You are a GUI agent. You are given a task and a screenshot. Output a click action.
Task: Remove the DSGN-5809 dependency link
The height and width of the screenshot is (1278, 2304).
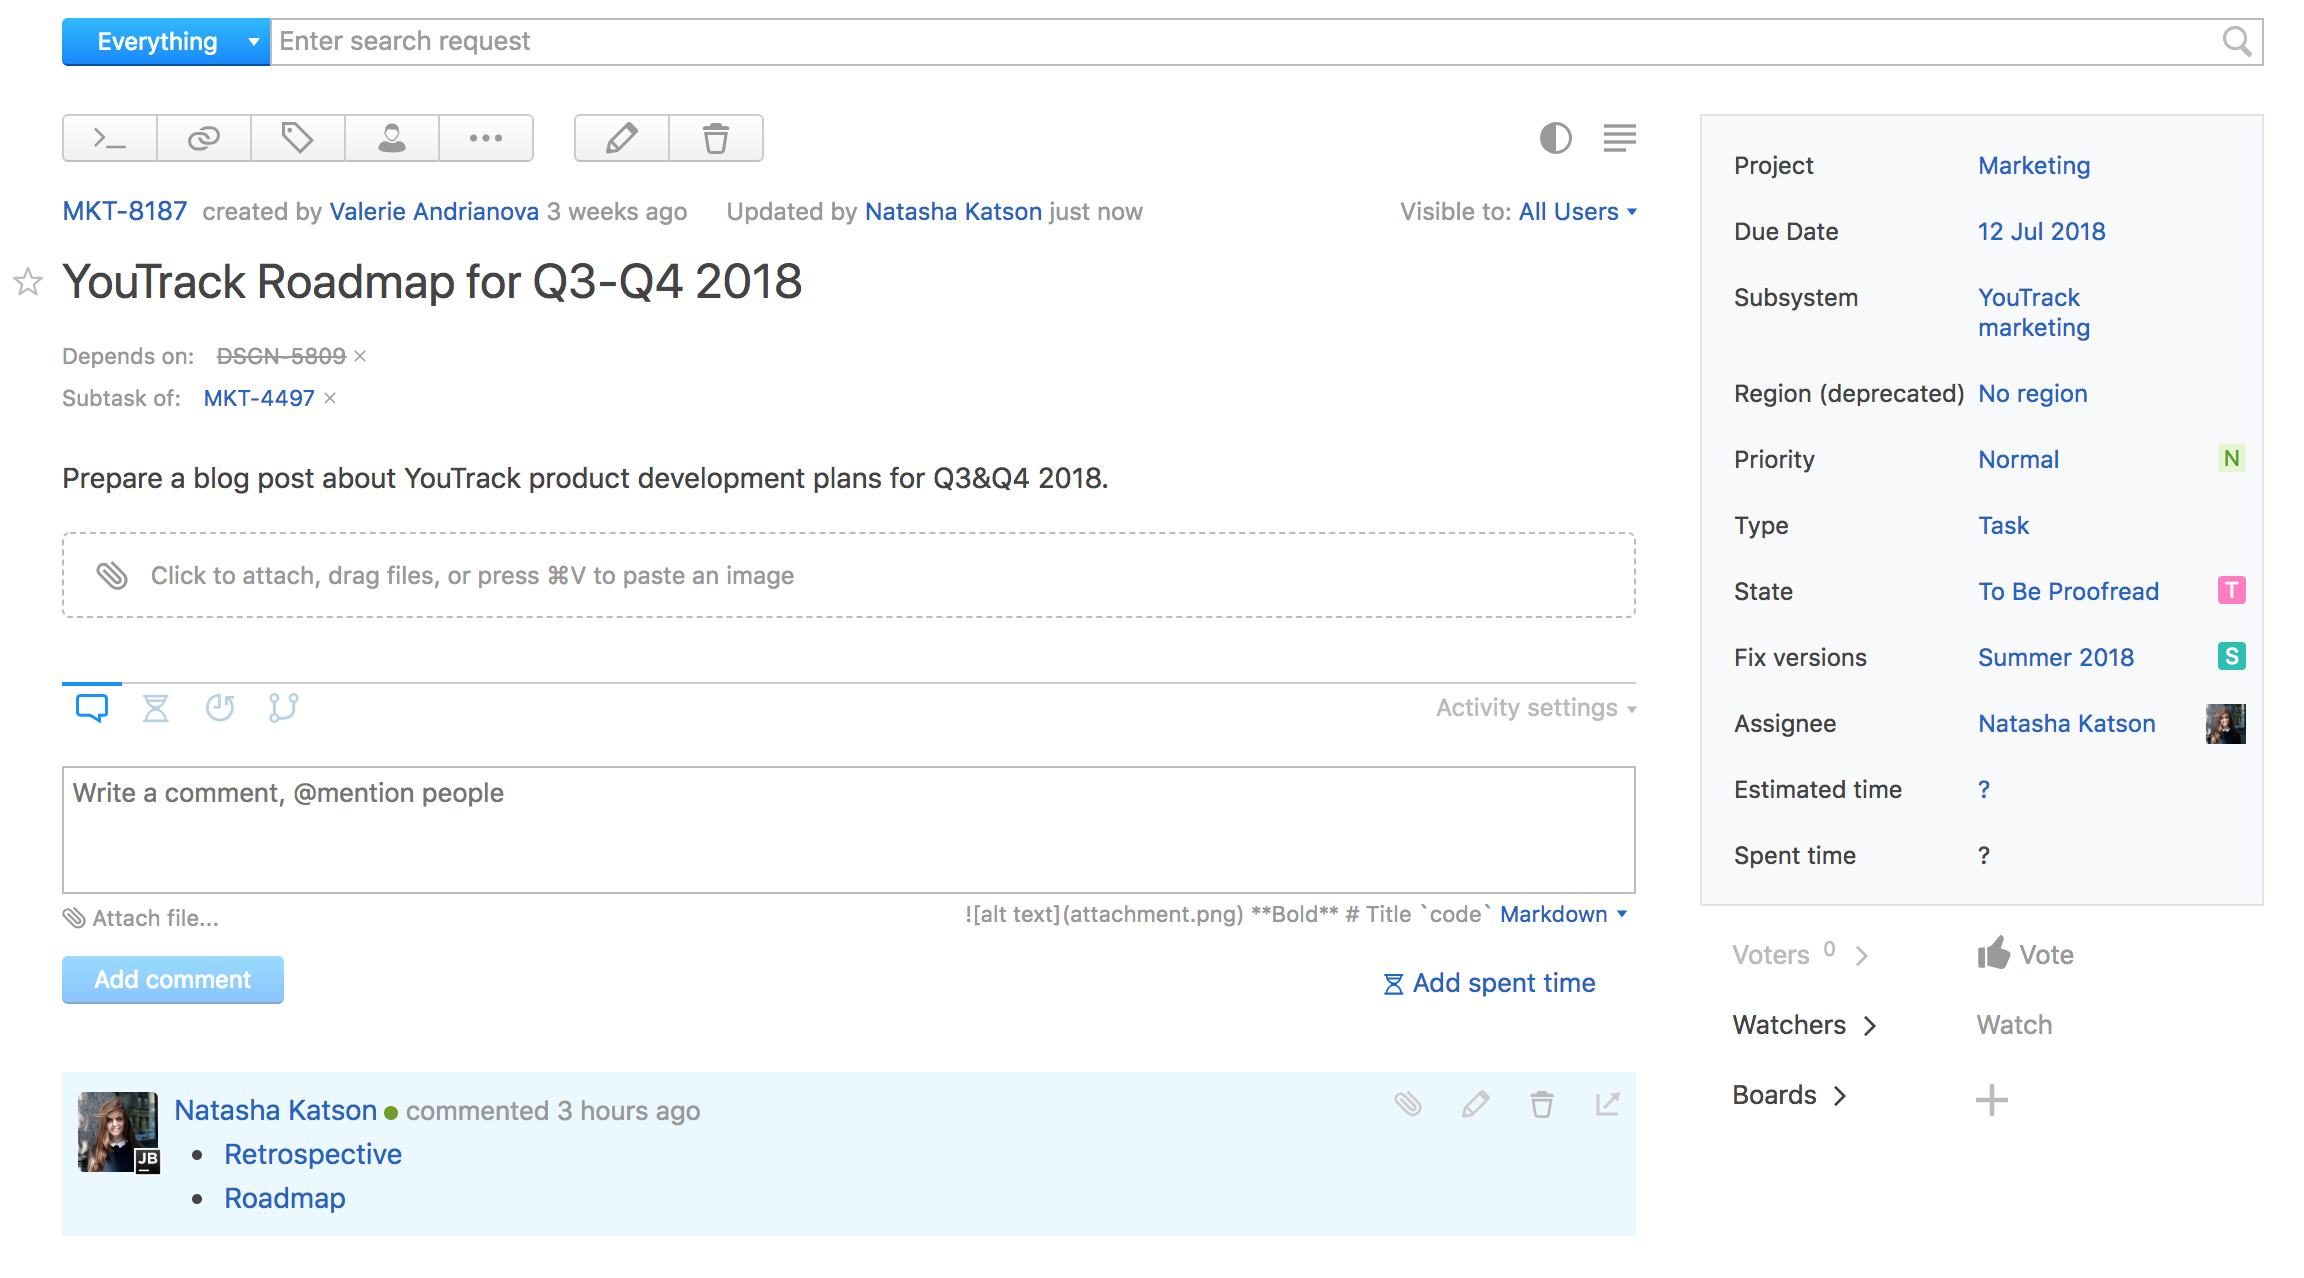point(360,356)
